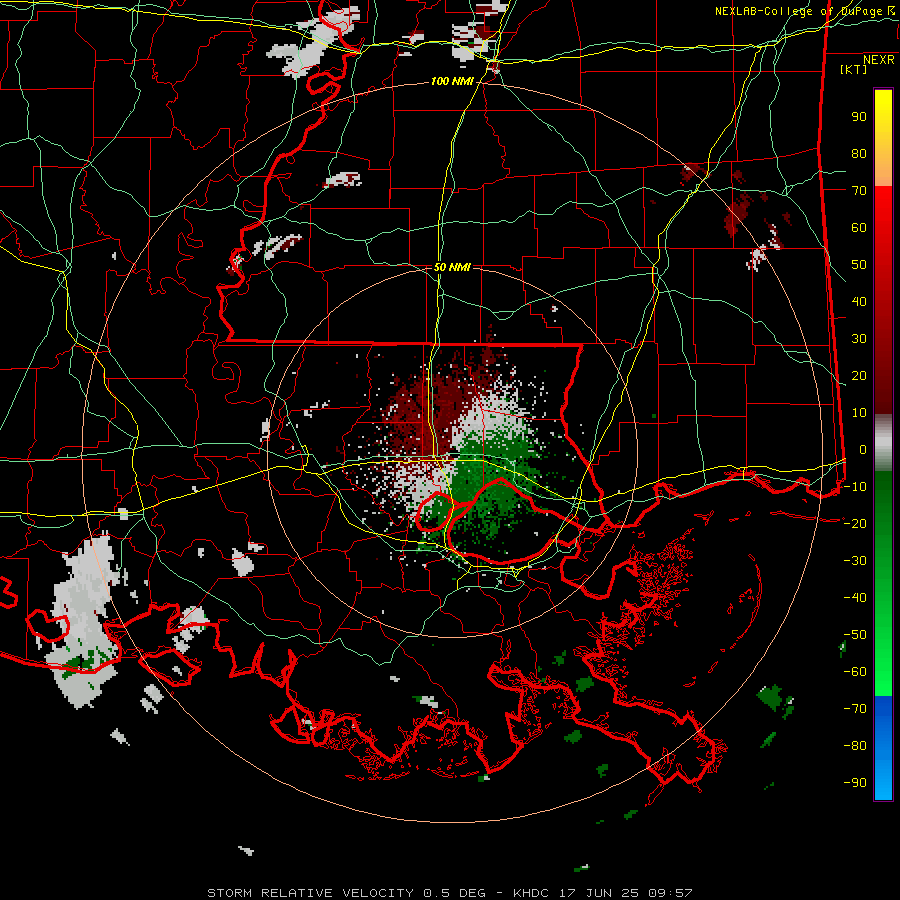Click the -10 value on the velocity scale
Screen dimensions: 900x900
(855, 487)
